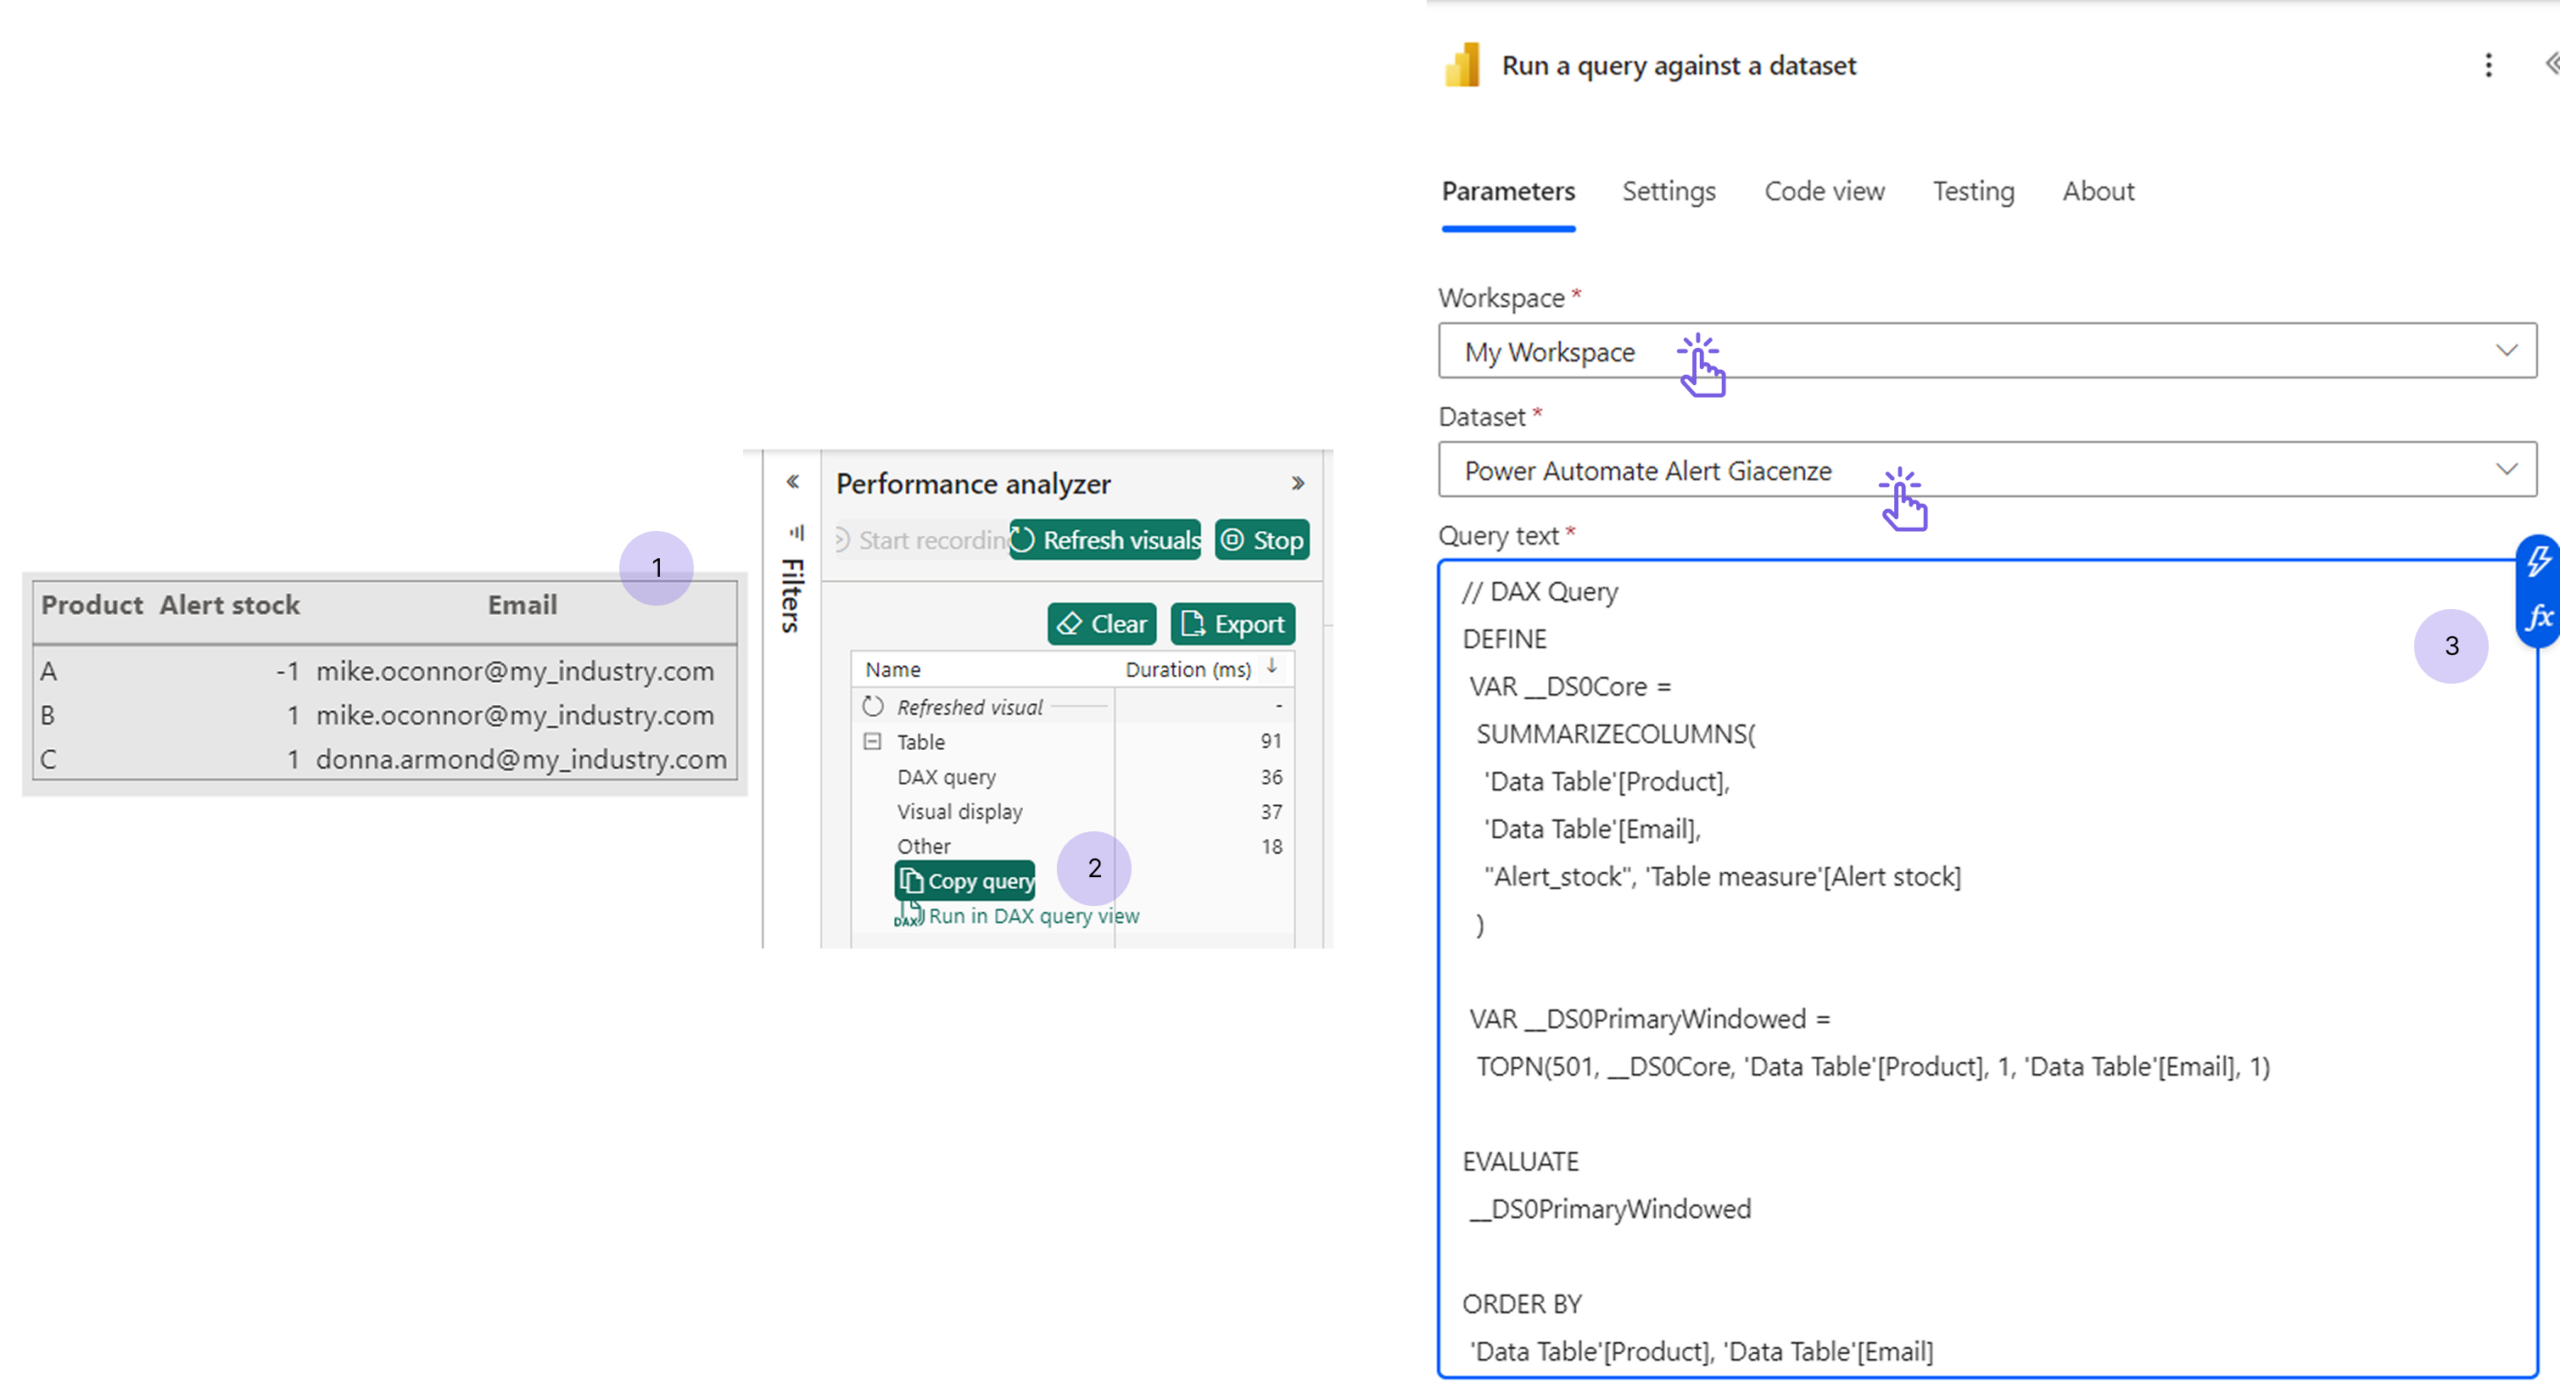Open the Code view tab
Image resolution: width=2560 pixels, height=1398 pixels.
1824,191
